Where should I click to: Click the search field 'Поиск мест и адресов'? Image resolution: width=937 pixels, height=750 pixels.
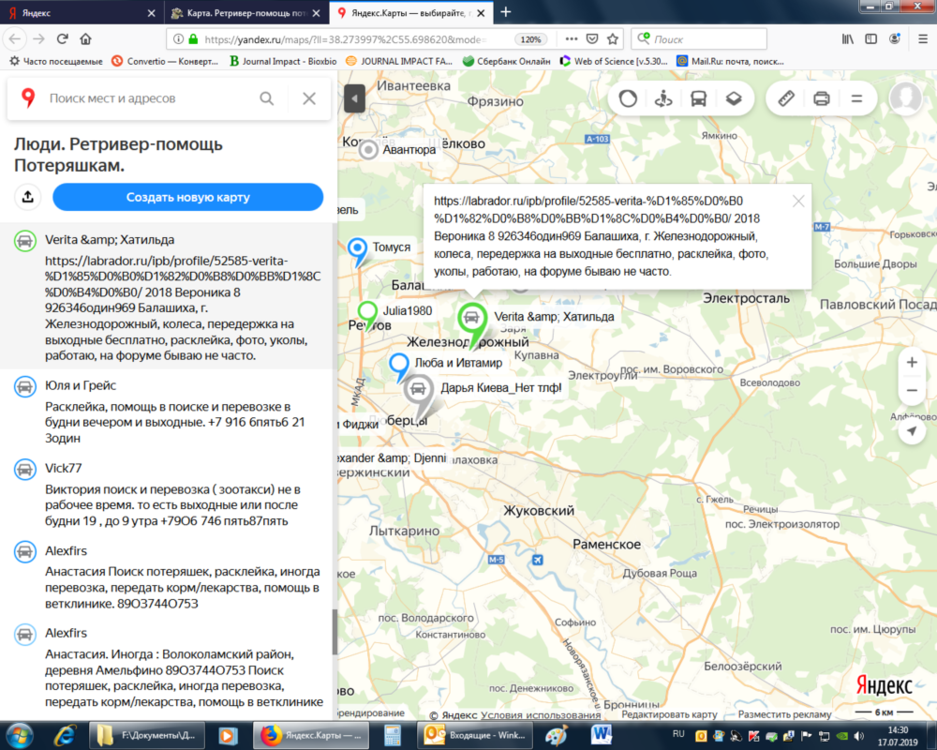(x=150, y=99)
